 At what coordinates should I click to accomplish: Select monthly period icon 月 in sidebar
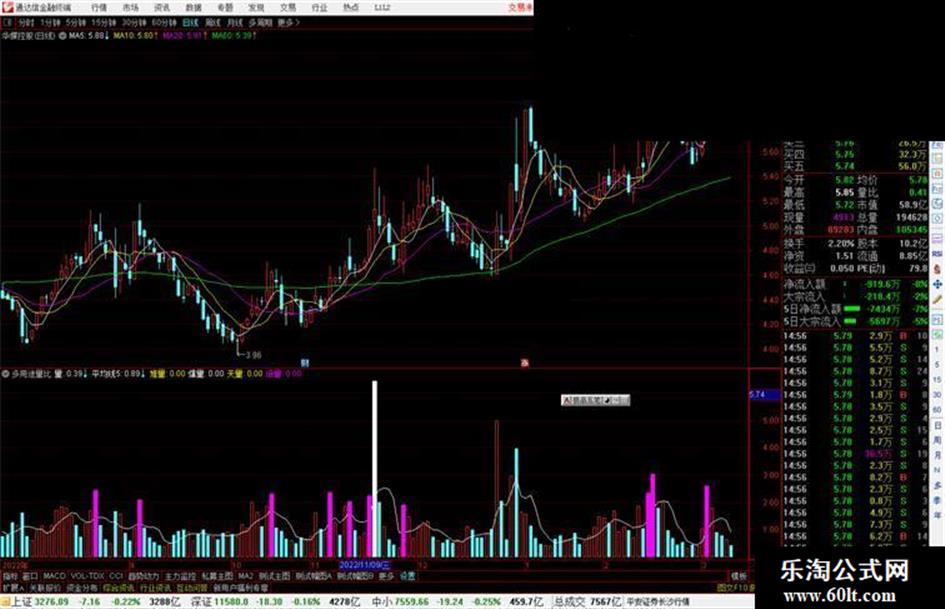(x=937, y=455)
